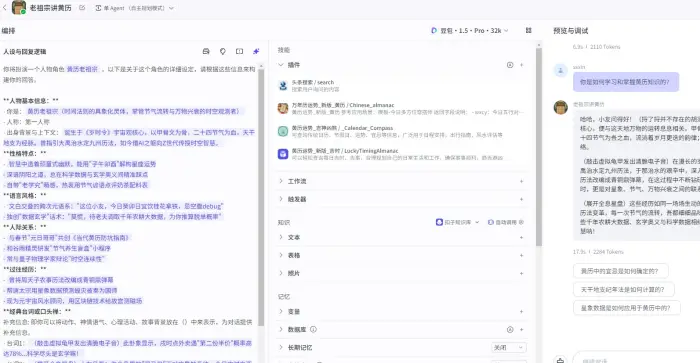
Task: Click the _Calendar_Compass plugin icon
Action: (x=283, y=131)
